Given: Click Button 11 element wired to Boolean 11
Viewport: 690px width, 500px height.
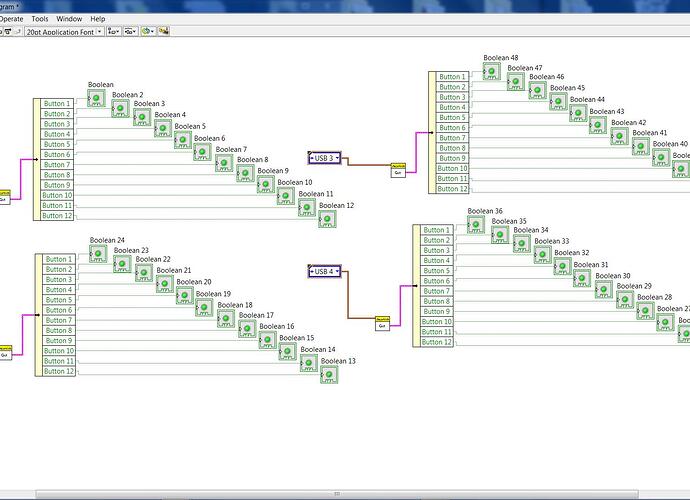Looking at the screenshot, I should [57, 206].
